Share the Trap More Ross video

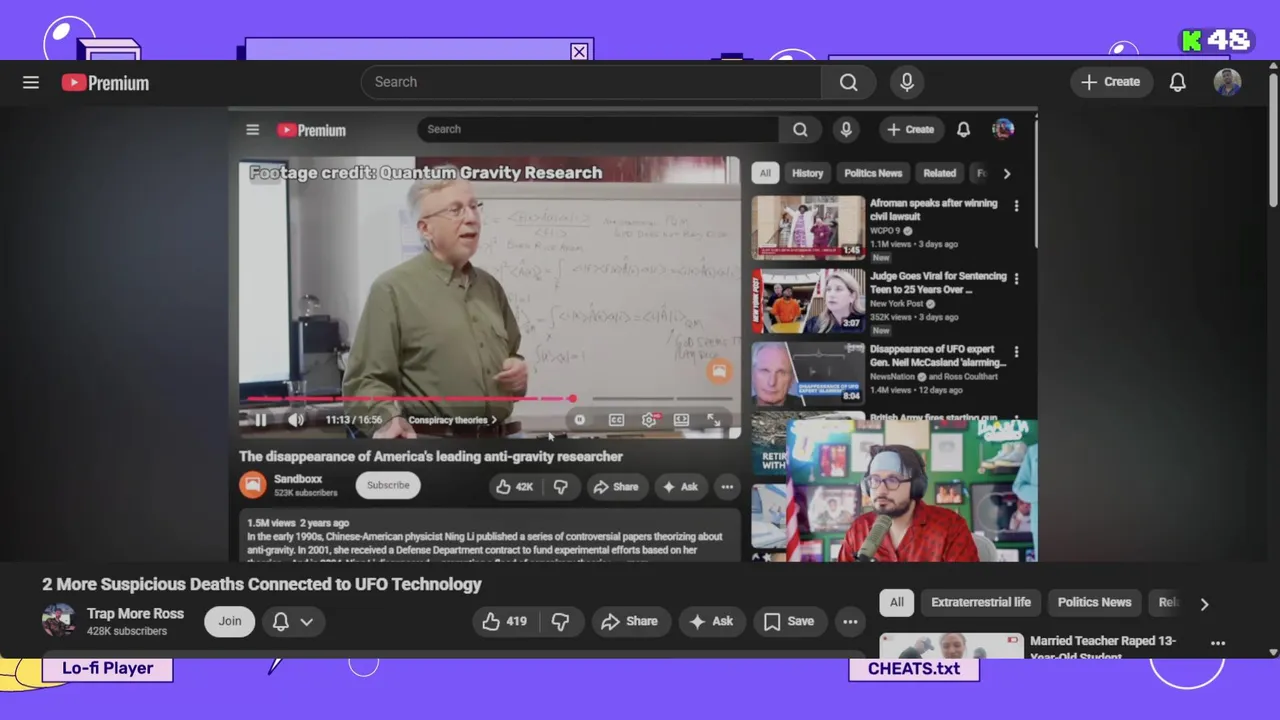click(629, 621)
